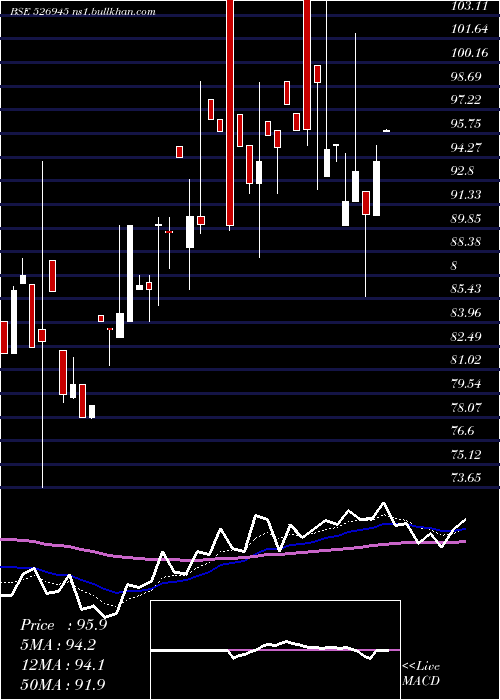Click the 5MA : 94.2 readout
Screen dimensions: 500x700
pos(58,645)
